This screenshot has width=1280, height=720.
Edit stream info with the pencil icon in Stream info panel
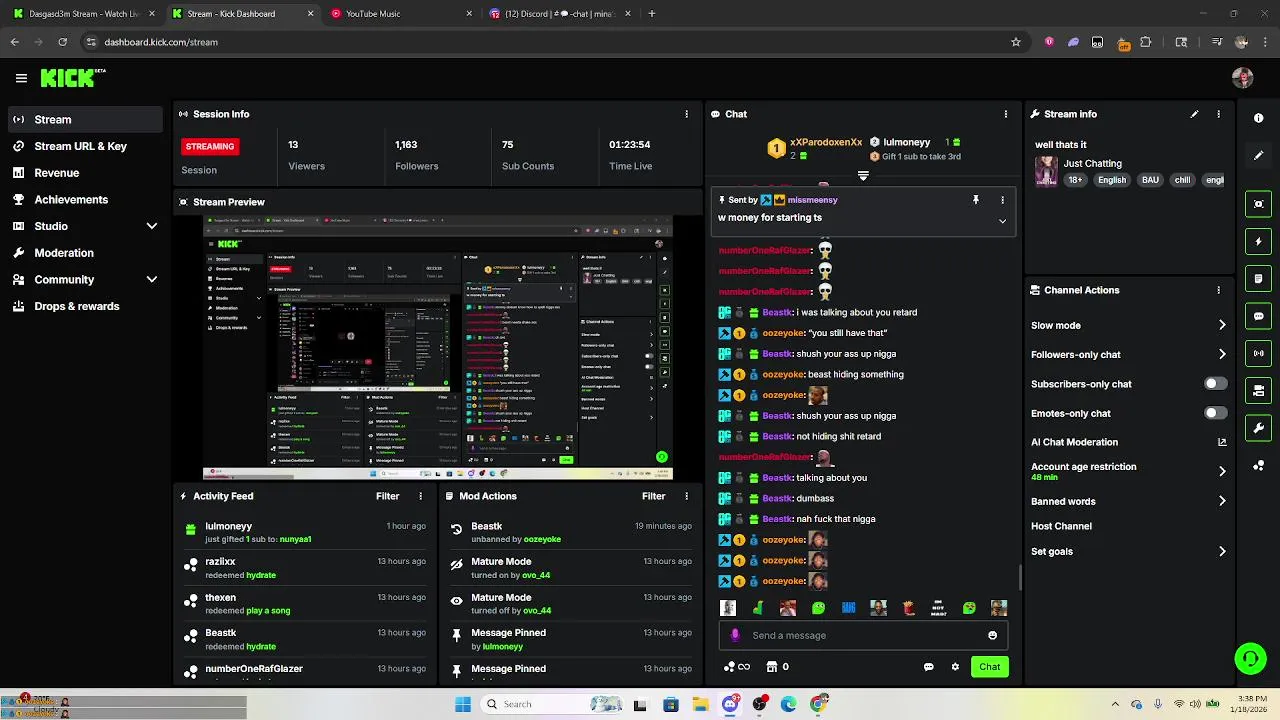click(1194, 114)
